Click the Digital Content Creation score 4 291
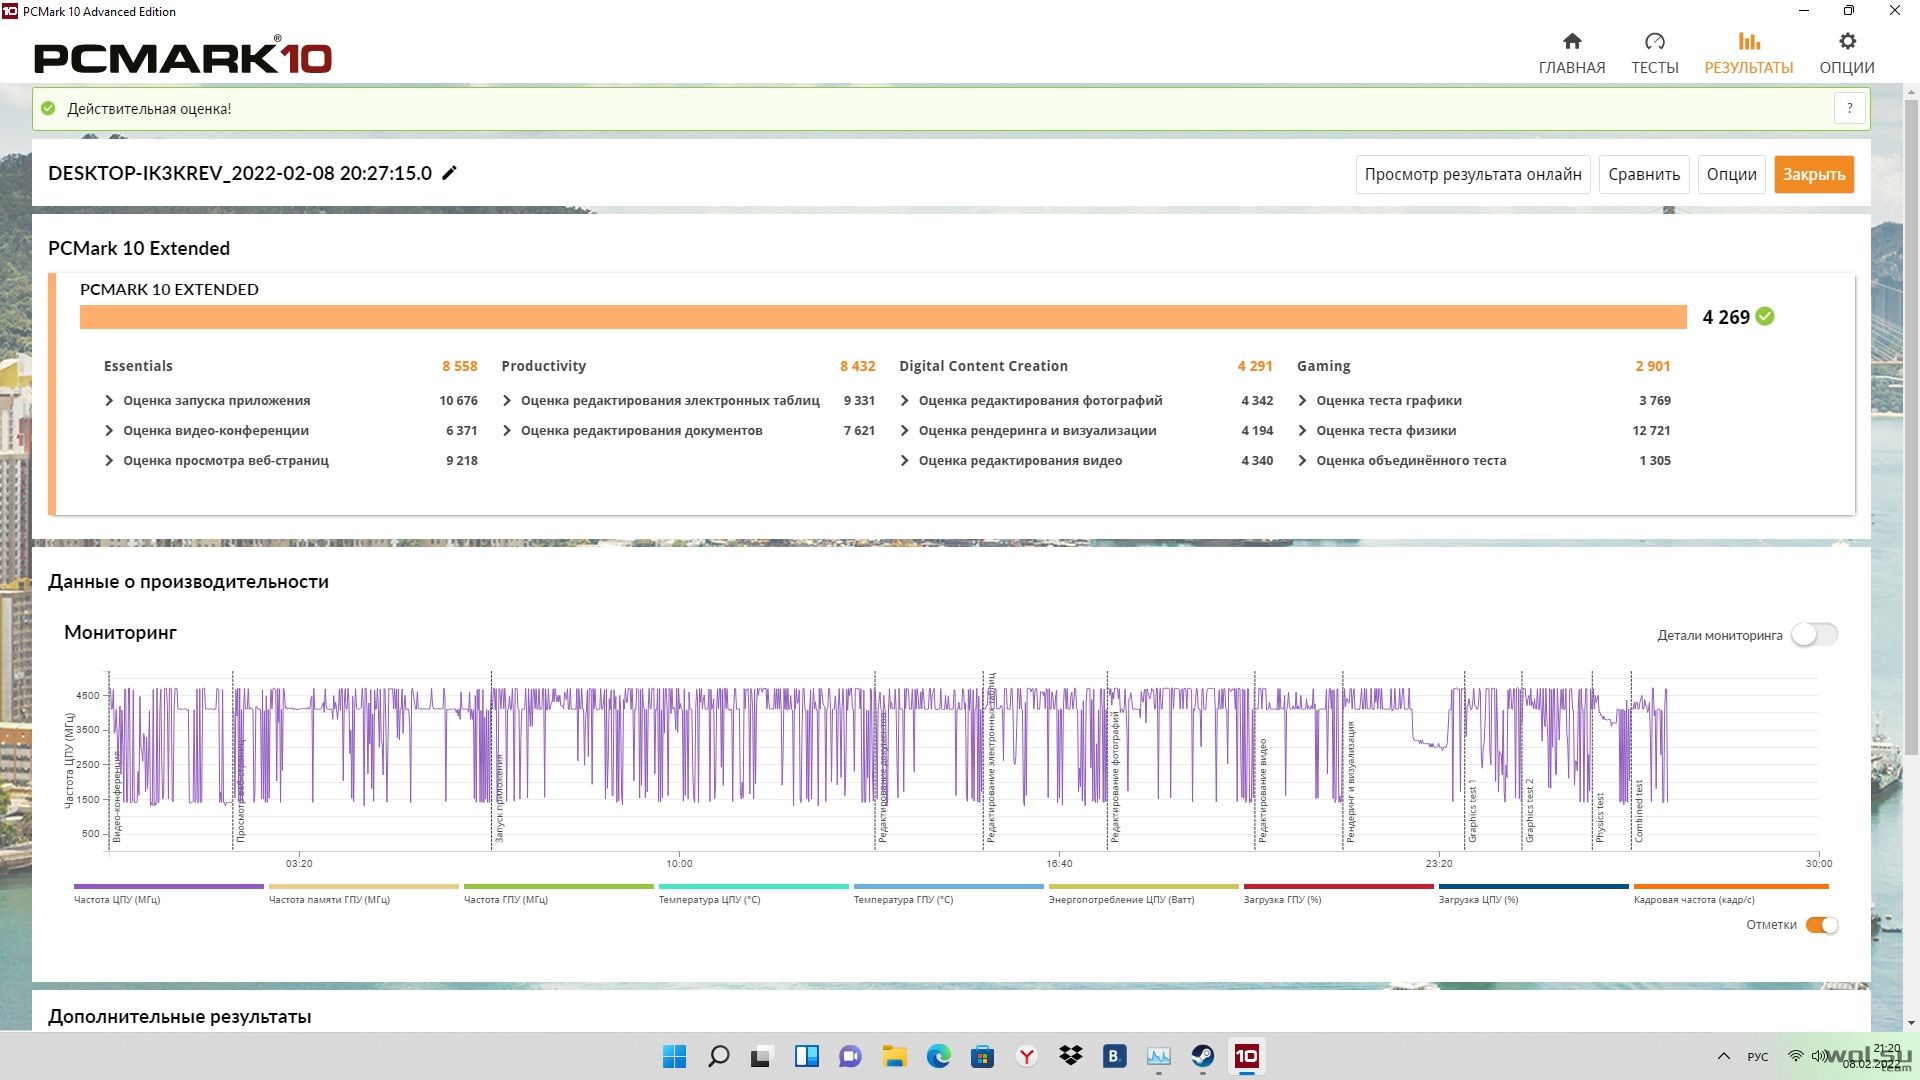This screenshot has width=1920, height=1080. [x=1255, y=366]
